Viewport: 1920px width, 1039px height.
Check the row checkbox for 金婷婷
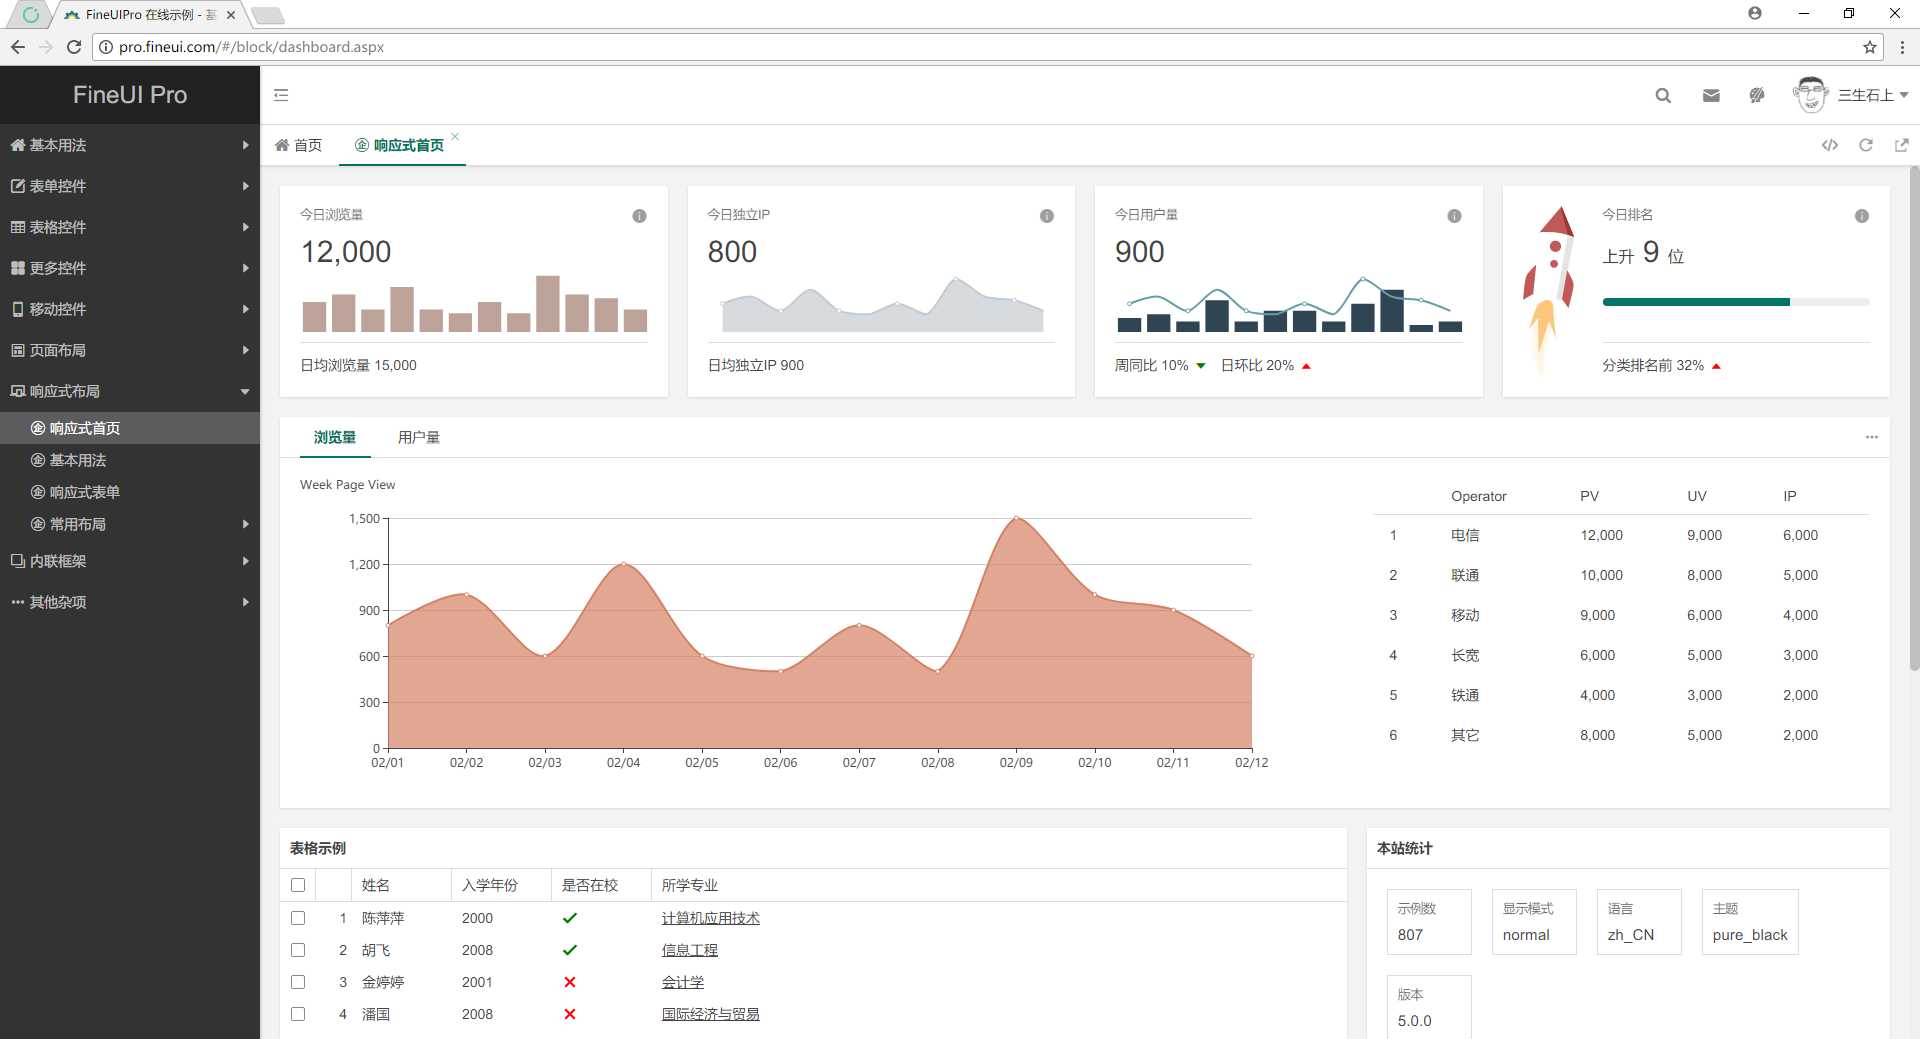[298, 982]
